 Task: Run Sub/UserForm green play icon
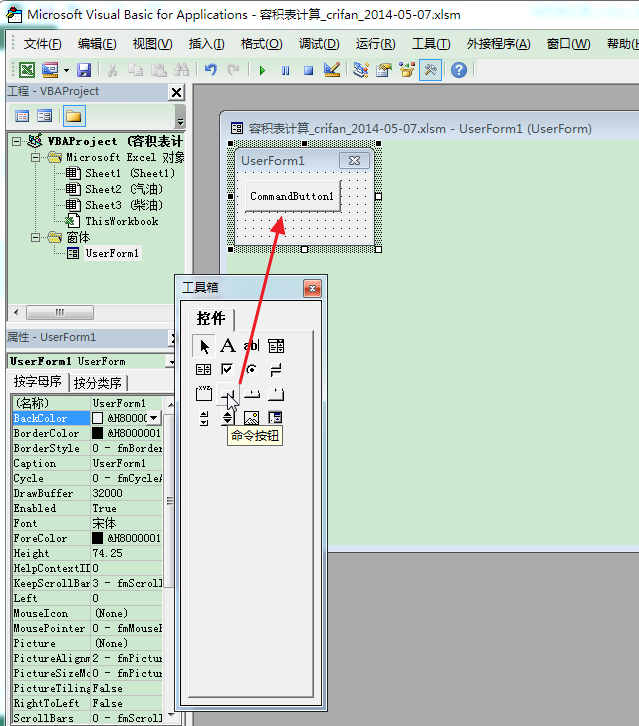pyautogui.click(x=262, y=70)
